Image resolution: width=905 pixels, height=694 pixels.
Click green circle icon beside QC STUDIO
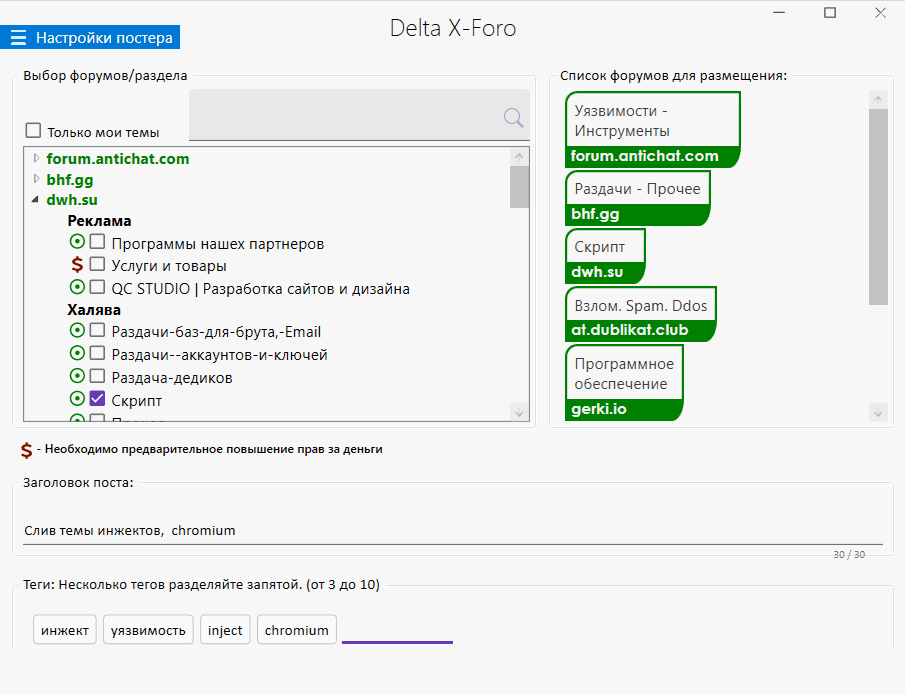[x=77, y=288]
